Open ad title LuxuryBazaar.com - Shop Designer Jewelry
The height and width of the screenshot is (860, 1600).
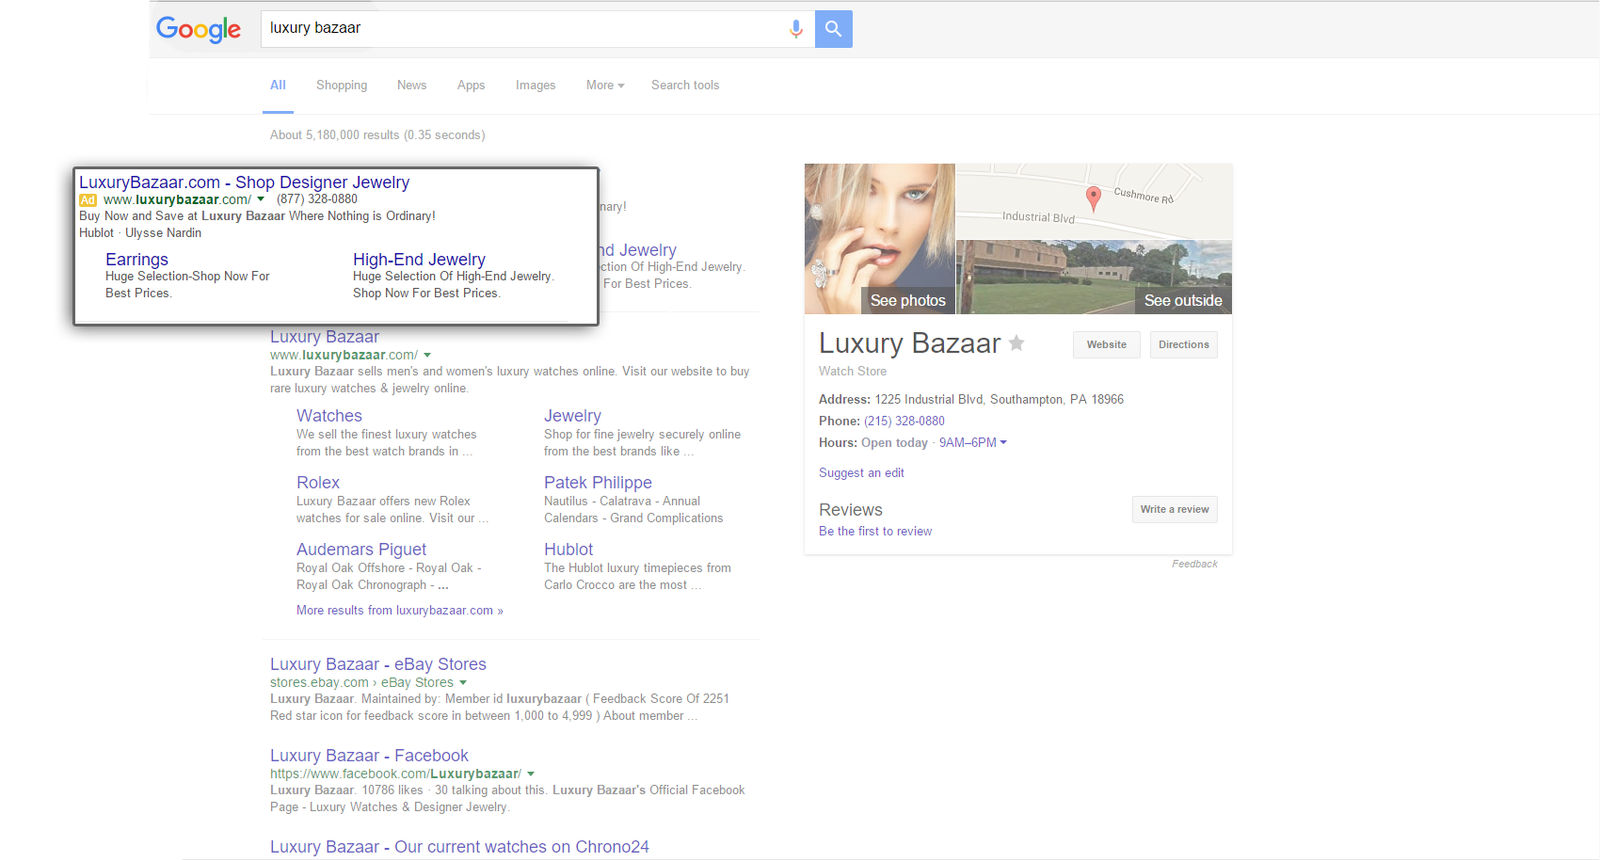pyautogui.click(x=244, y=182)
